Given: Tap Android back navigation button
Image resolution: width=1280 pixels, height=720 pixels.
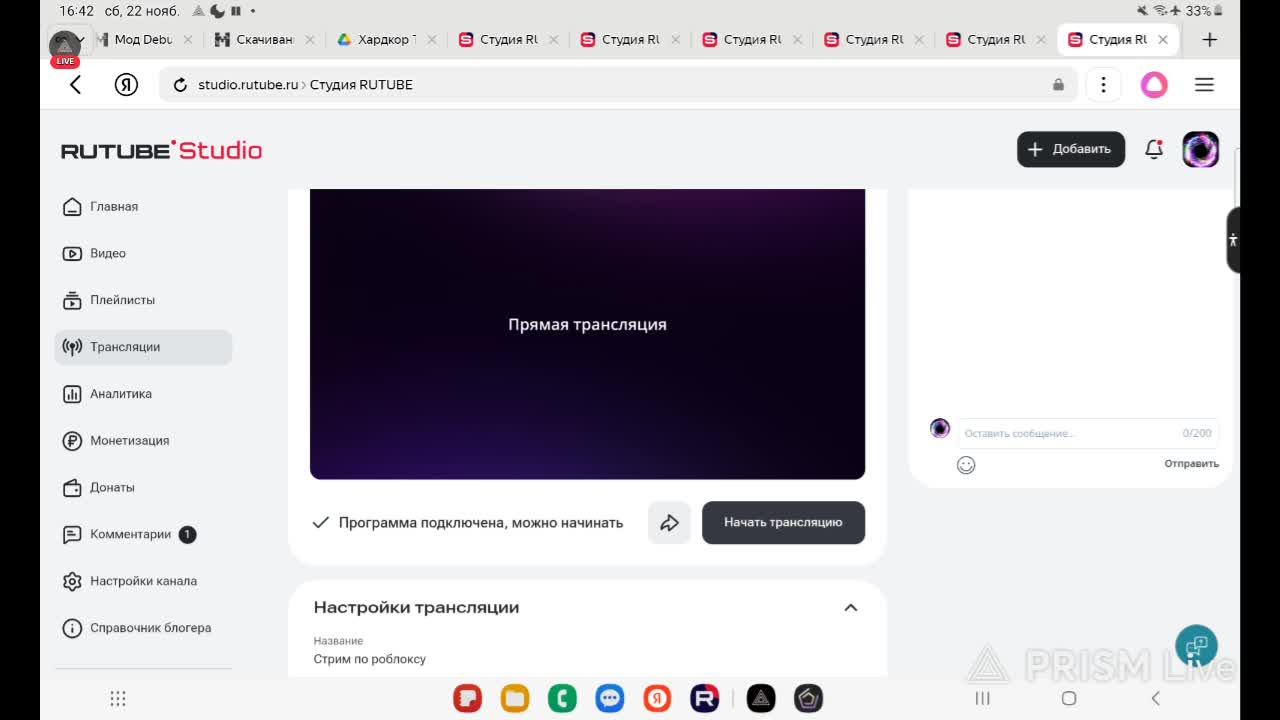Looking at the screenshot, I should (x=1155, y=699).
